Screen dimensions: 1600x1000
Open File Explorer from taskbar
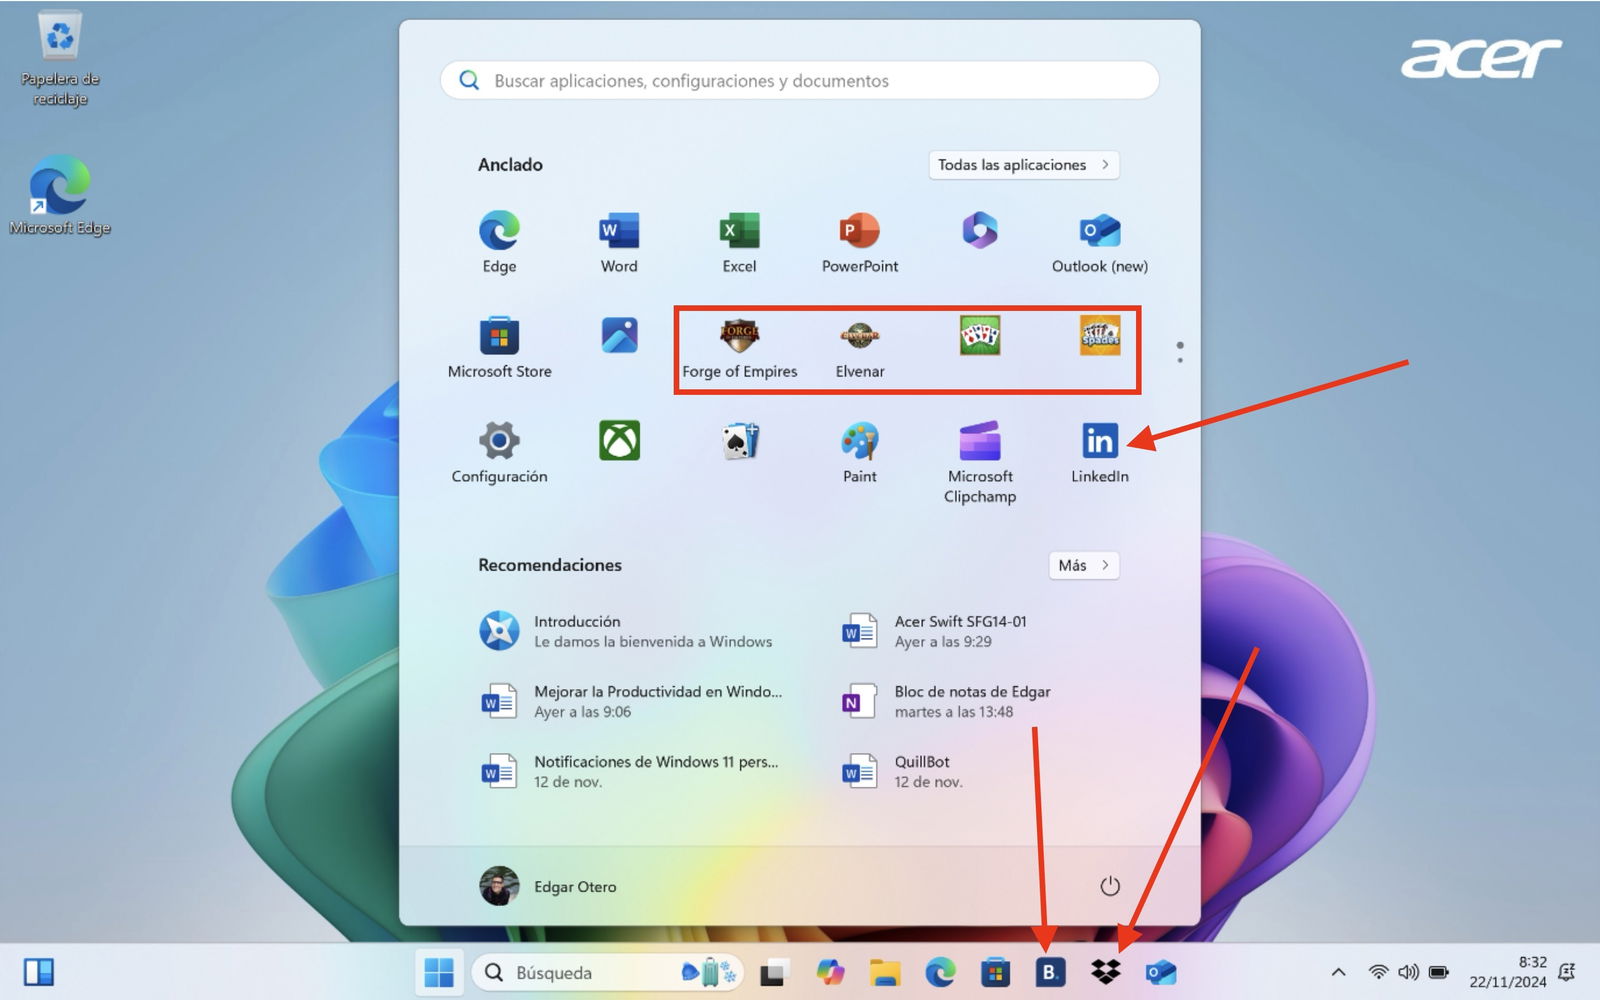click(885, 972)
